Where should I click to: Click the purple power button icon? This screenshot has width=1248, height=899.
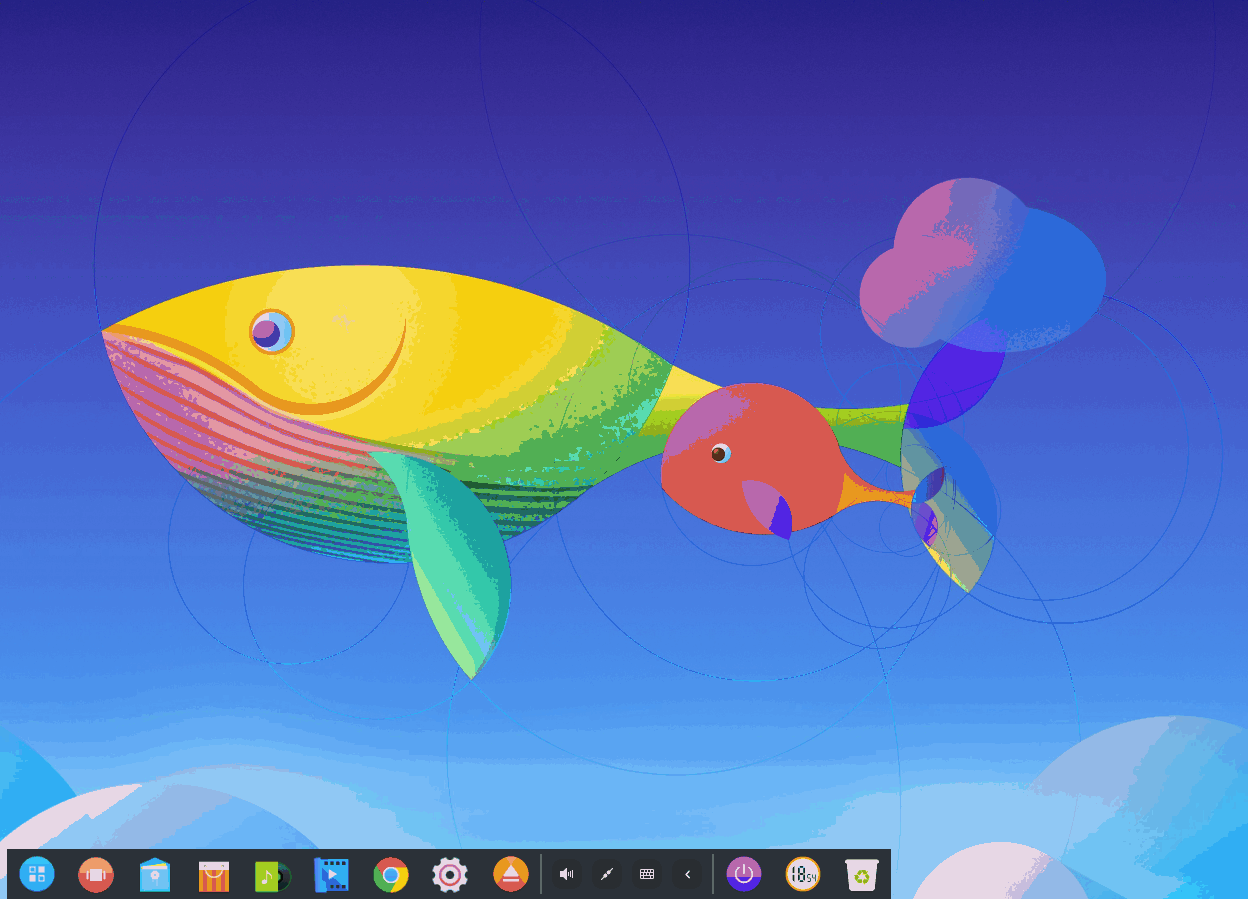tap(743, 874)
